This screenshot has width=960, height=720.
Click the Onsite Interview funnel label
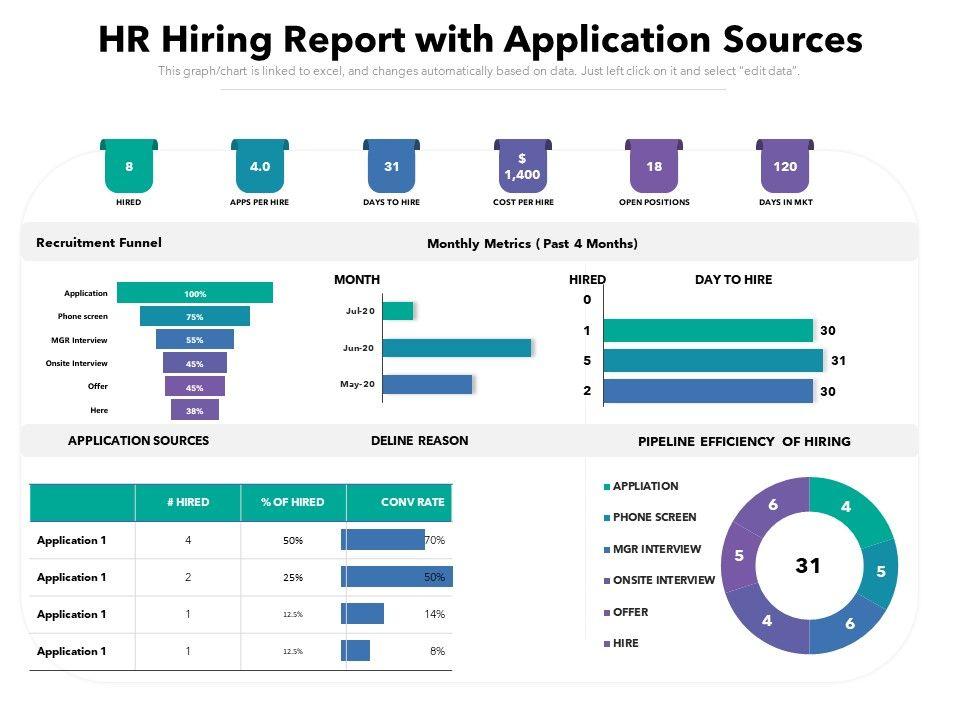[x=77, y=364]
